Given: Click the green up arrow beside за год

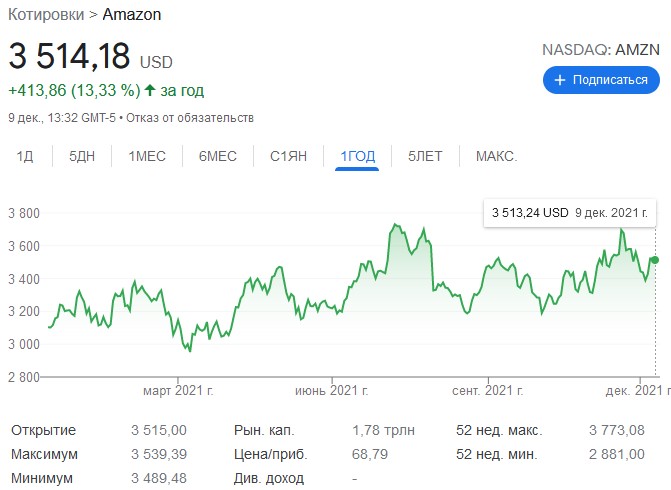Looking at the screenshot, I should [150, 90].
